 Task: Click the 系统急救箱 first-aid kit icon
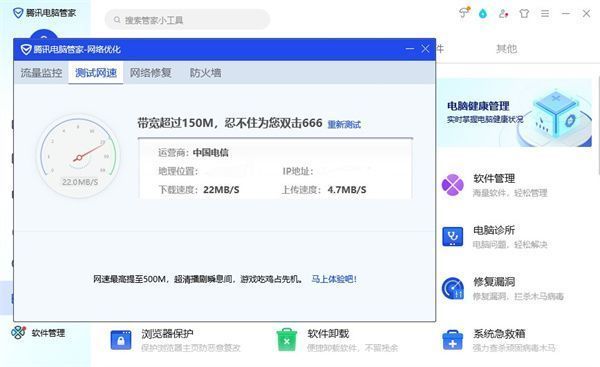453,340
